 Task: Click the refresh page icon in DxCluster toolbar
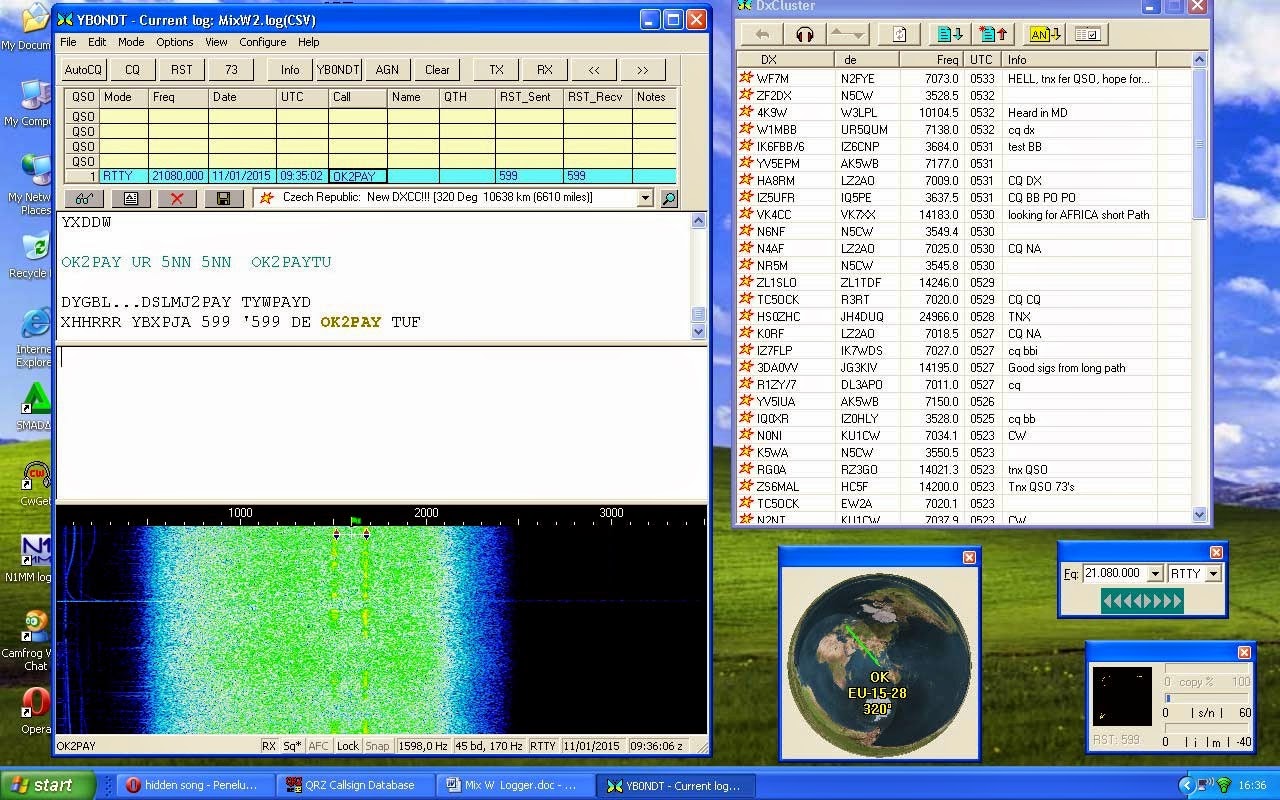(x=899, y=34)
